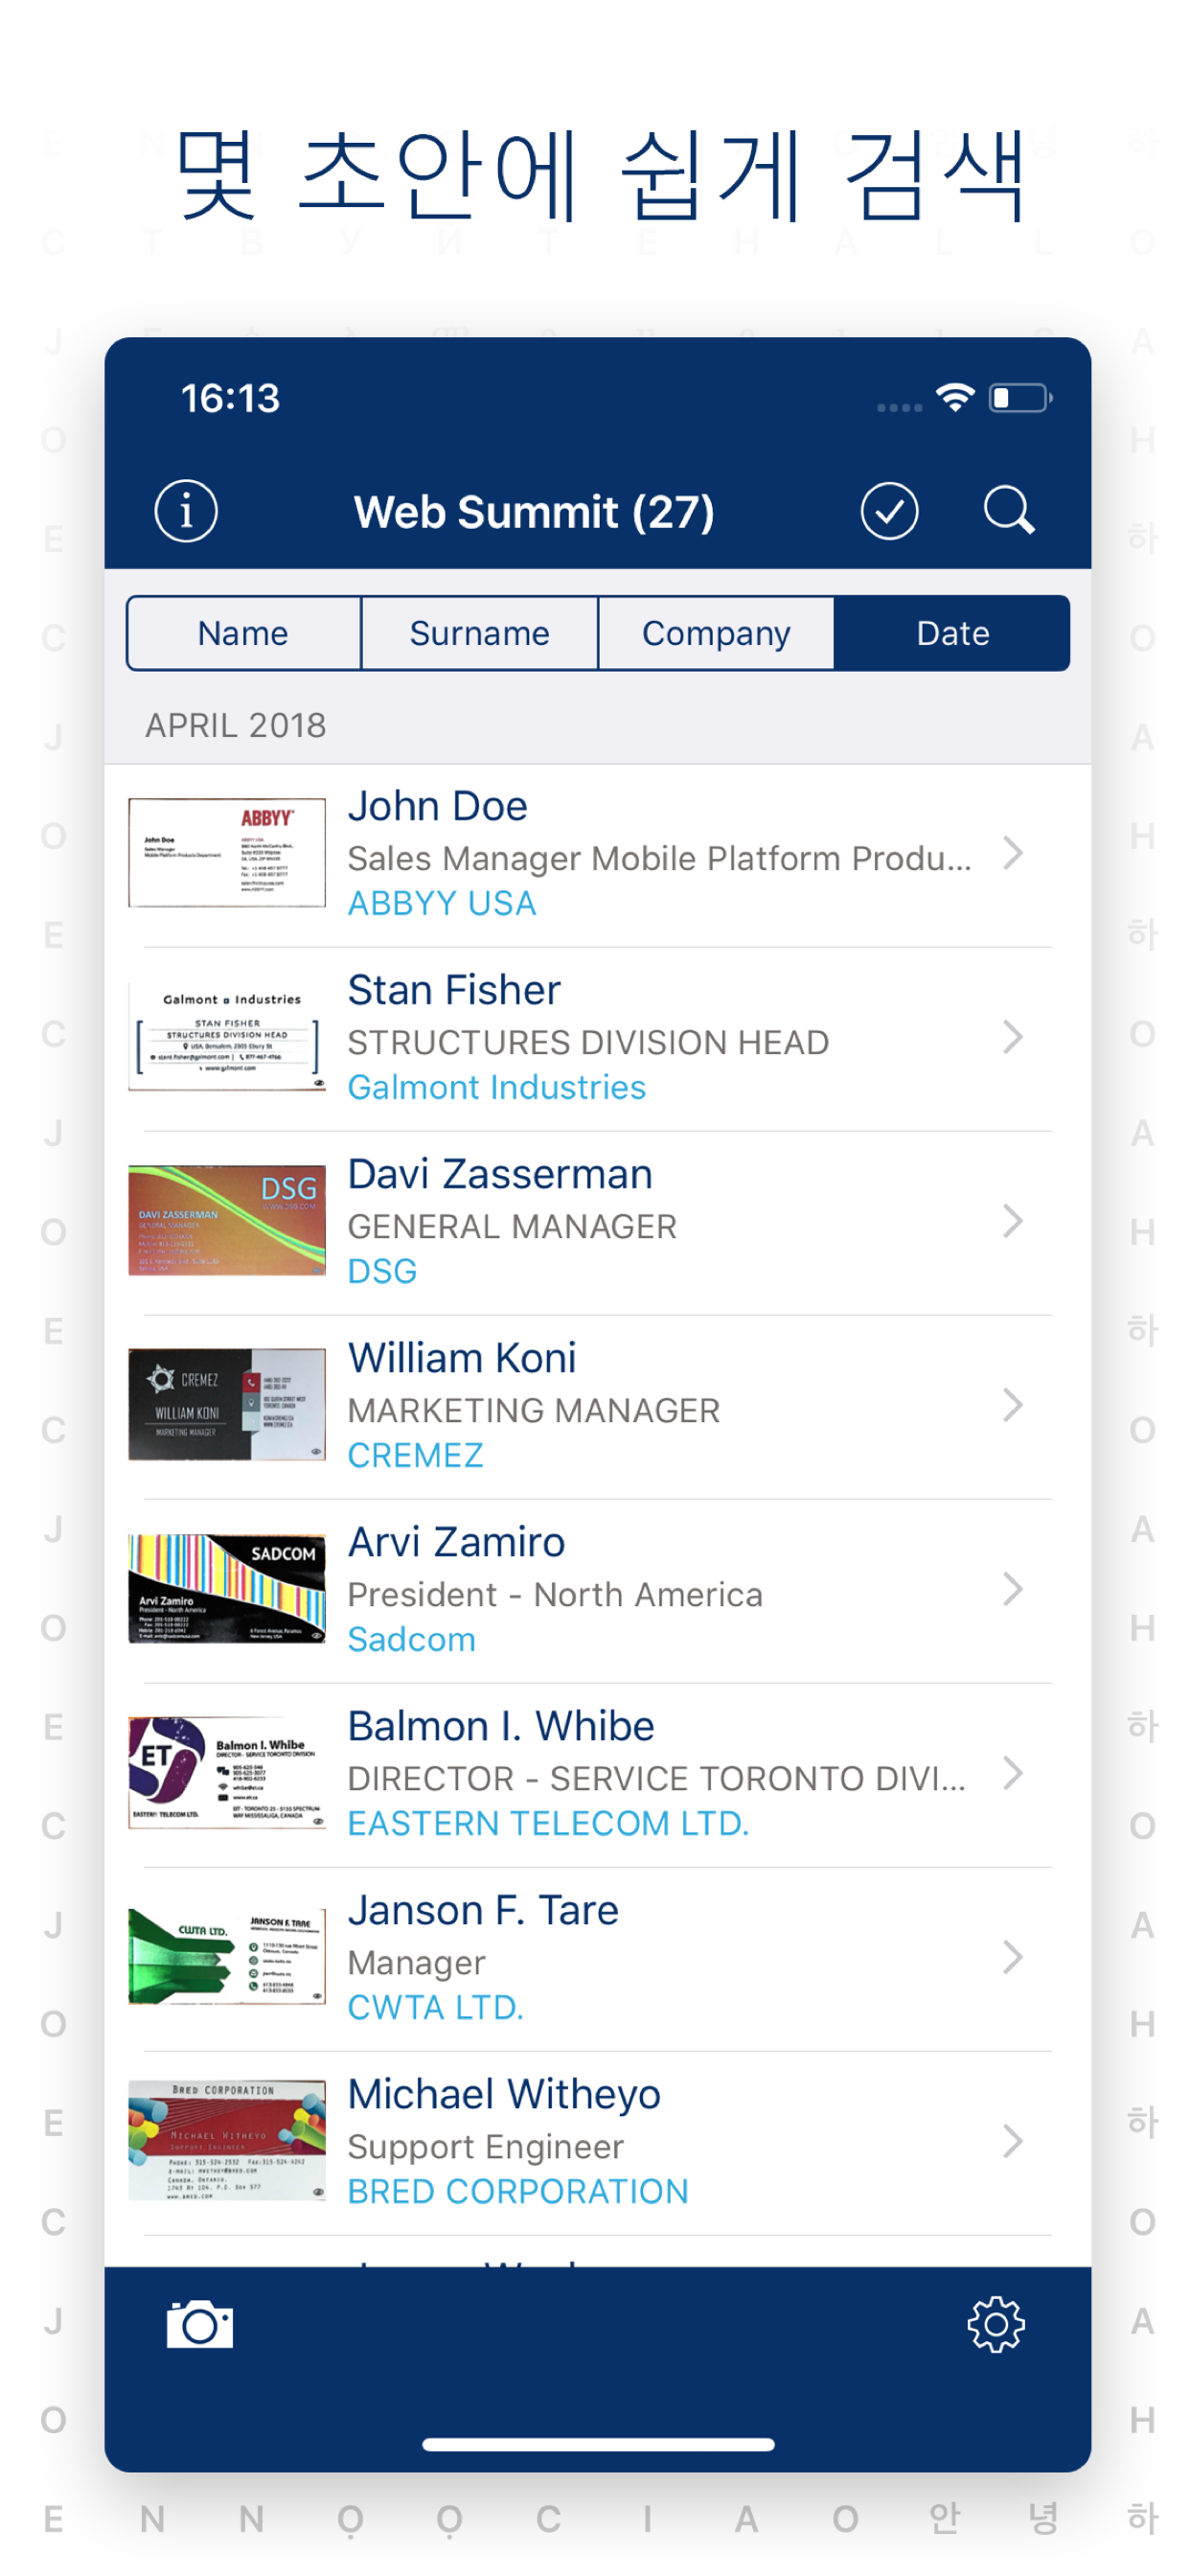Expand Balmon I. Whibe row chevron
This screenshot has height=2576, width=1190.
1012,1773
